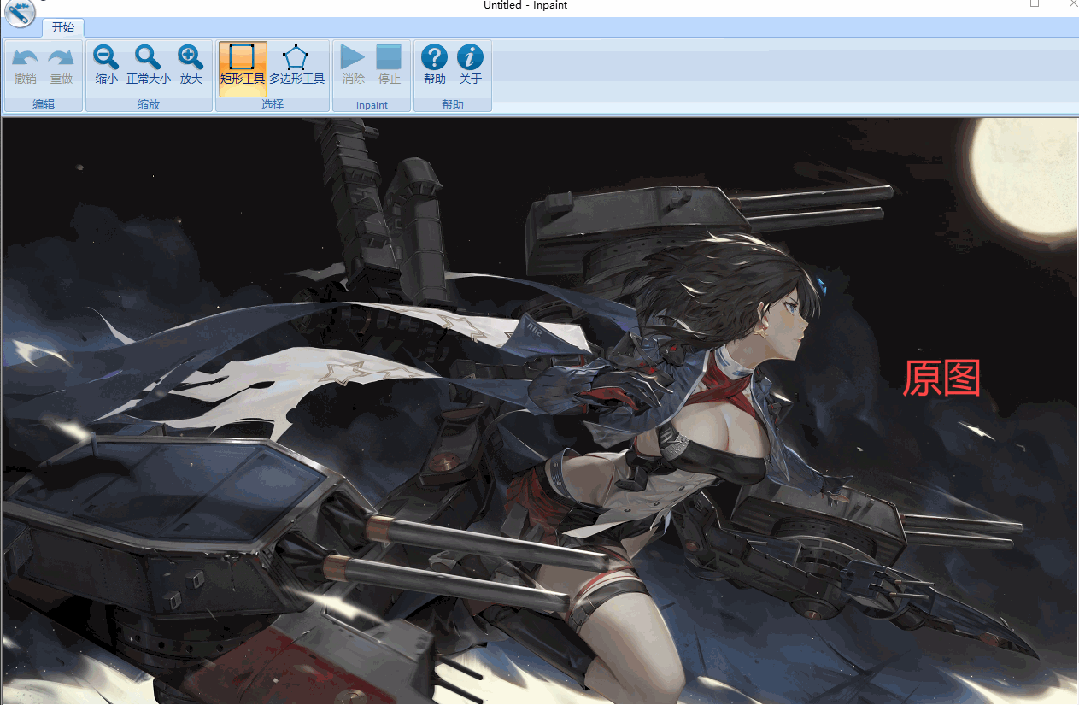This screenshot has width=1079, height=705.
Task: Stop processing with the 停止 button
Action: click(x=389, y=65)
